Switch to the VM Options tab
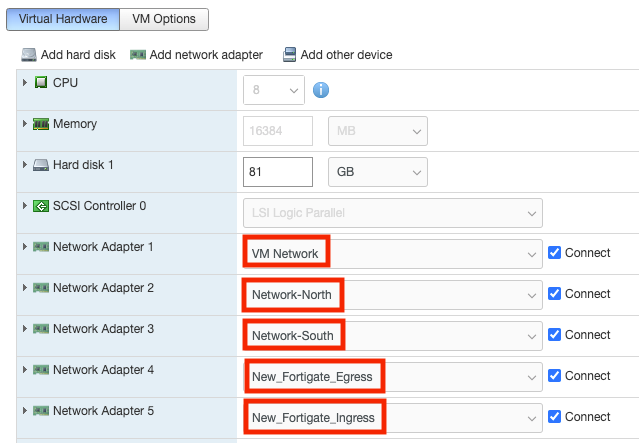Screen dimensions: 639x443 coord(164,18)
